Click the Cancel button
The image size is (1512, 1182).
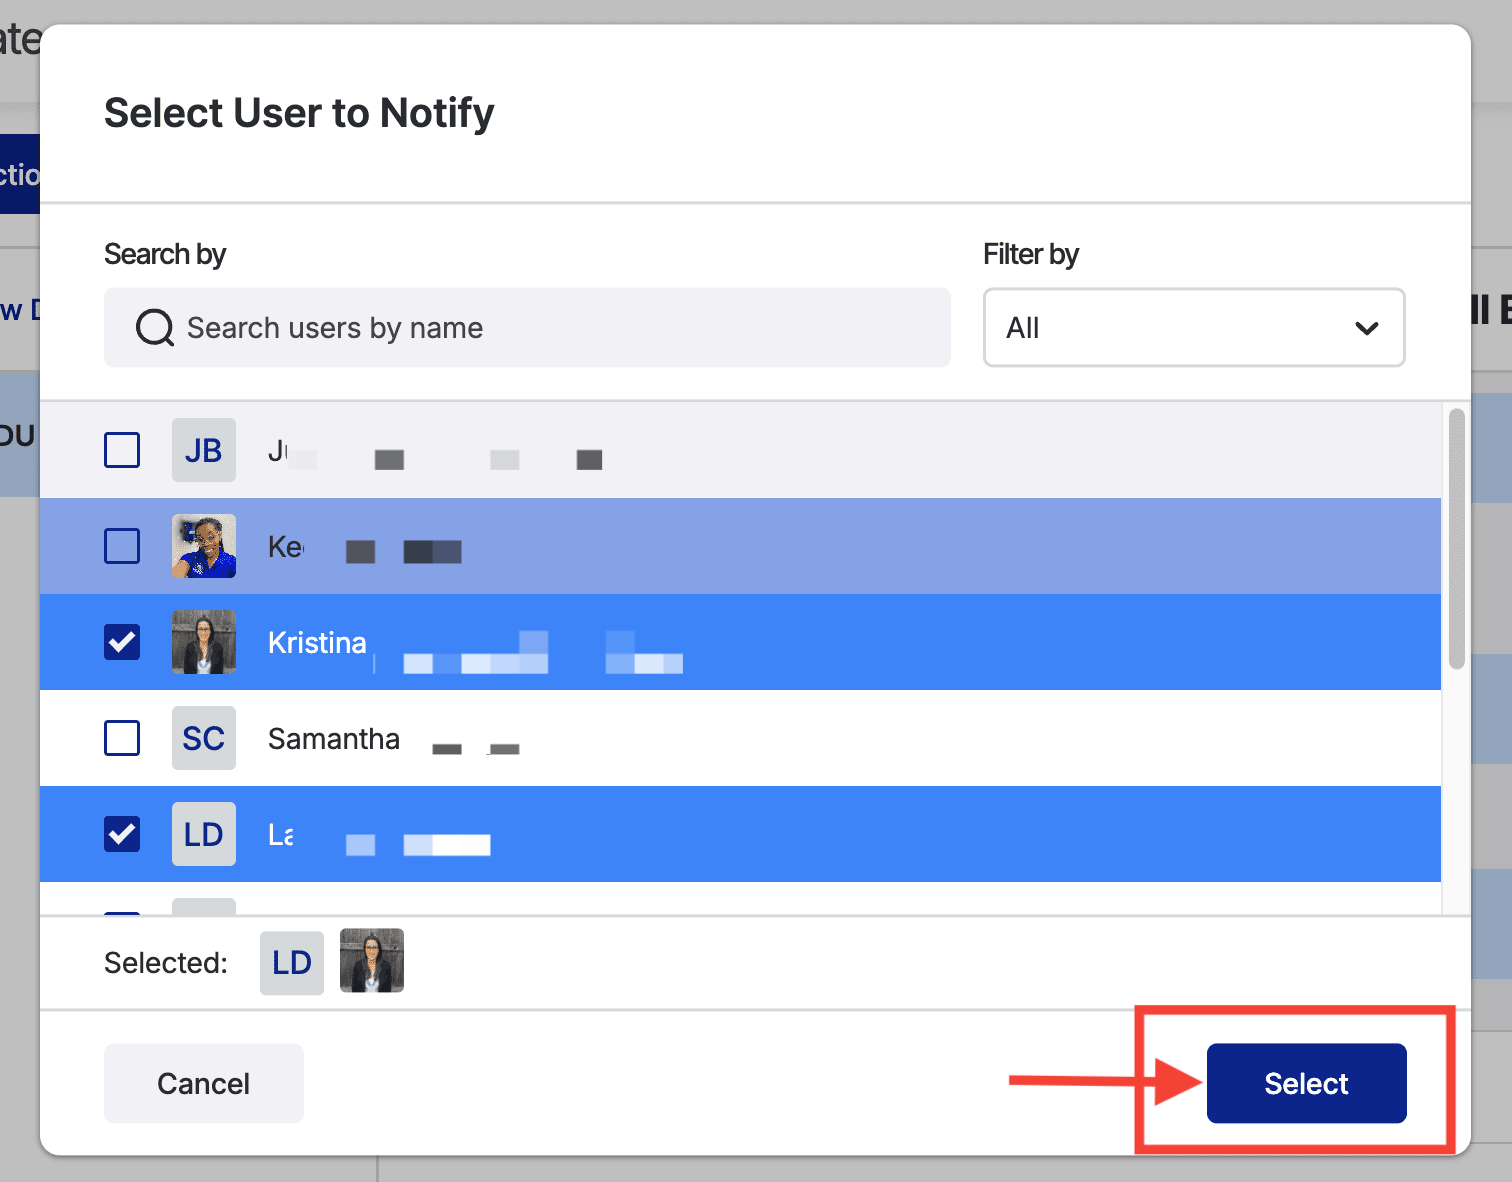point(204,1083)
